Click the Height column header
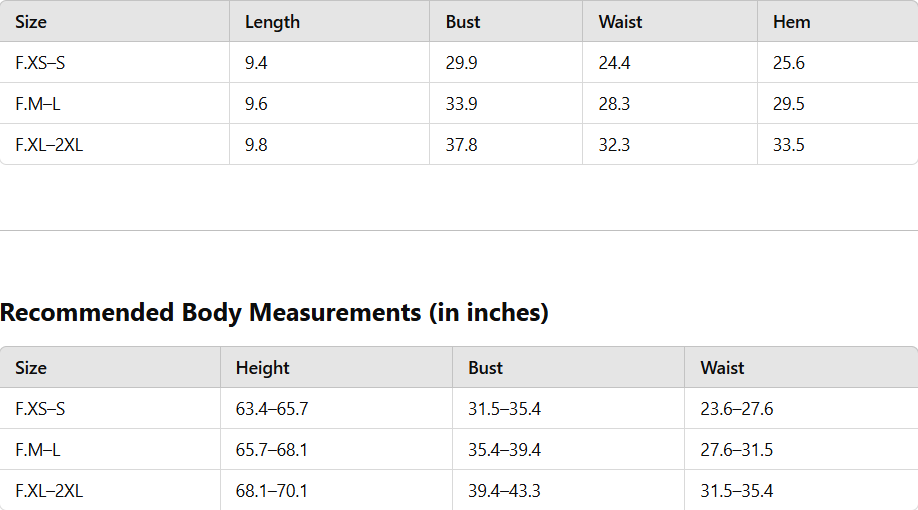 pyautogui.click(x=262, y=368)
